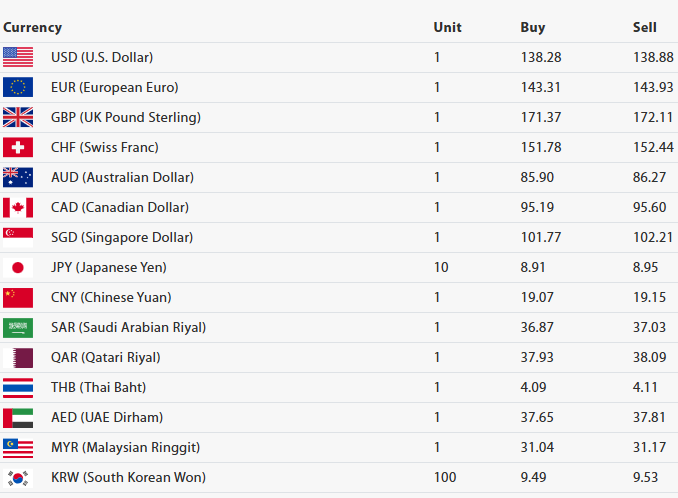Click the Buy column header
Screen dimensions: 678x498
(532, 28)
